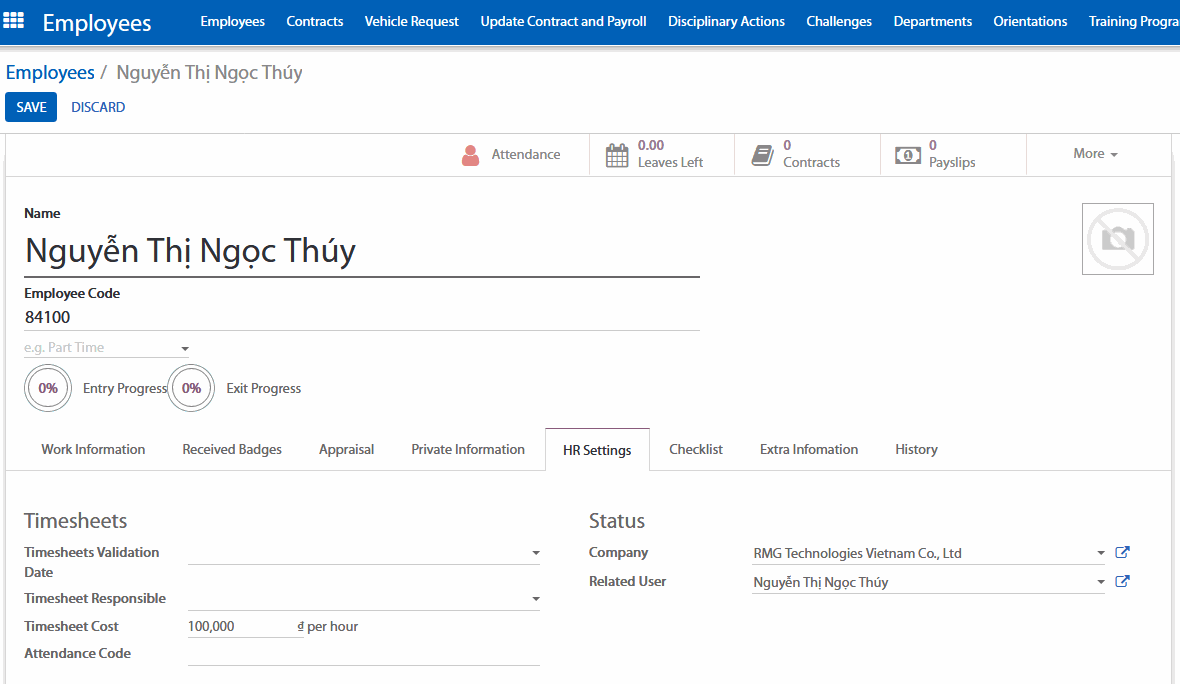Open the Company external link icon

point(1122,552)
